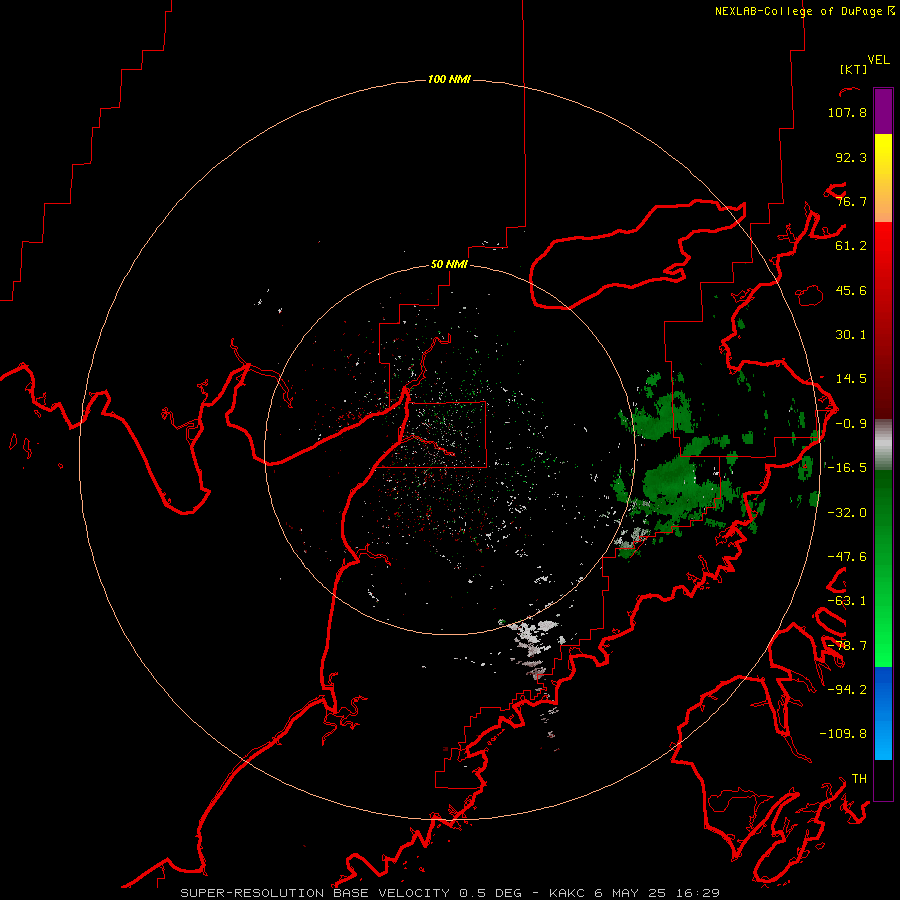Select the 107.8 scale value
The width and height of the screenshot is (900, 900).
click(x=847, y=112)
